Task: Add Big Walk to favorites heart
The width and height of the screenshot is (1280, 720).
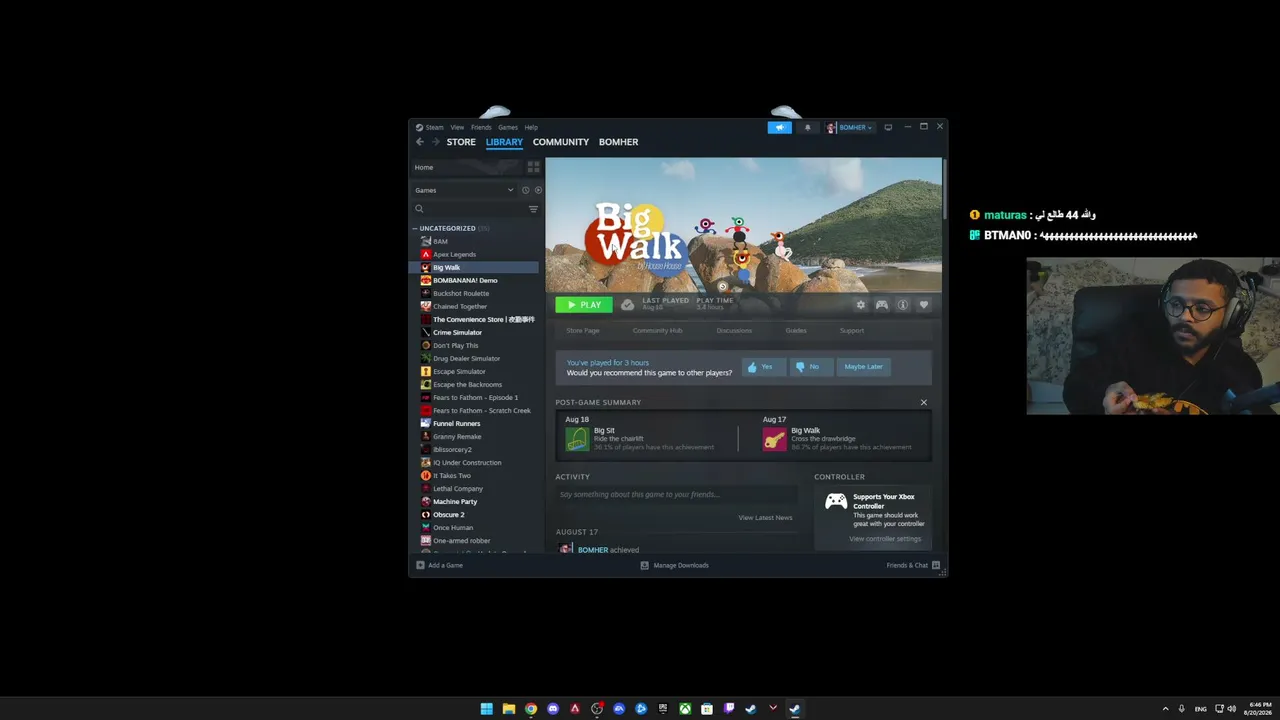Action: tap(923, 305)
